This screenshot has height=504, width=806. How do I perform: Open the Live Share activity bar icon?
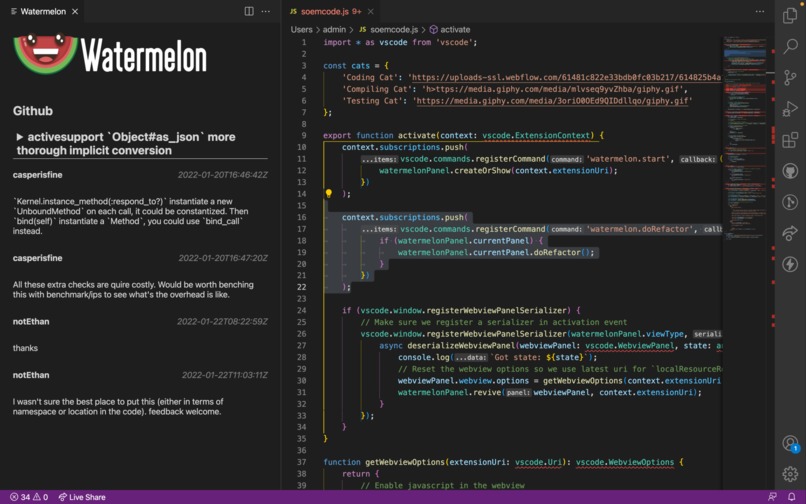pyautogui.click(x=790, y=233)
